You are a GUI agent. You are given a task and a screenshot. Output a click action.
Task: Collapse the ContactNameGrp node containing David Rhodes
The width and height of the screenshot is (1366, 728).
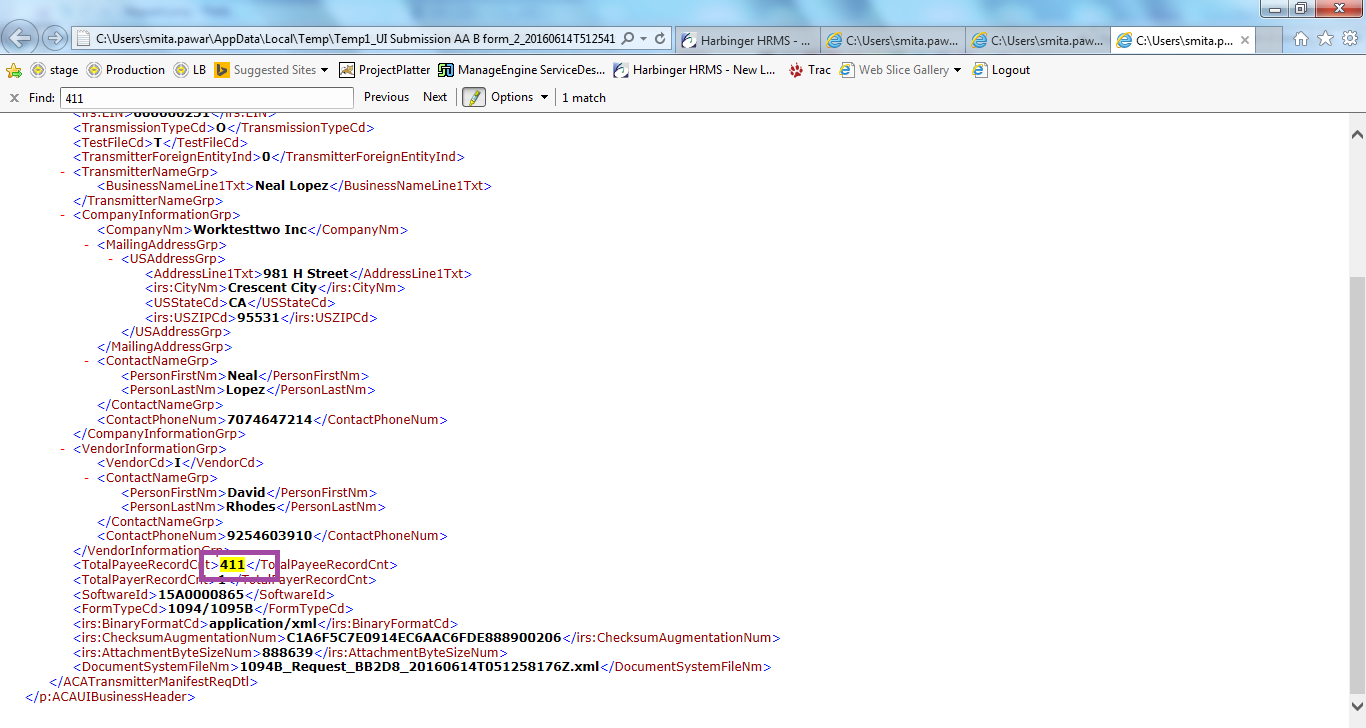click(86, 478)
